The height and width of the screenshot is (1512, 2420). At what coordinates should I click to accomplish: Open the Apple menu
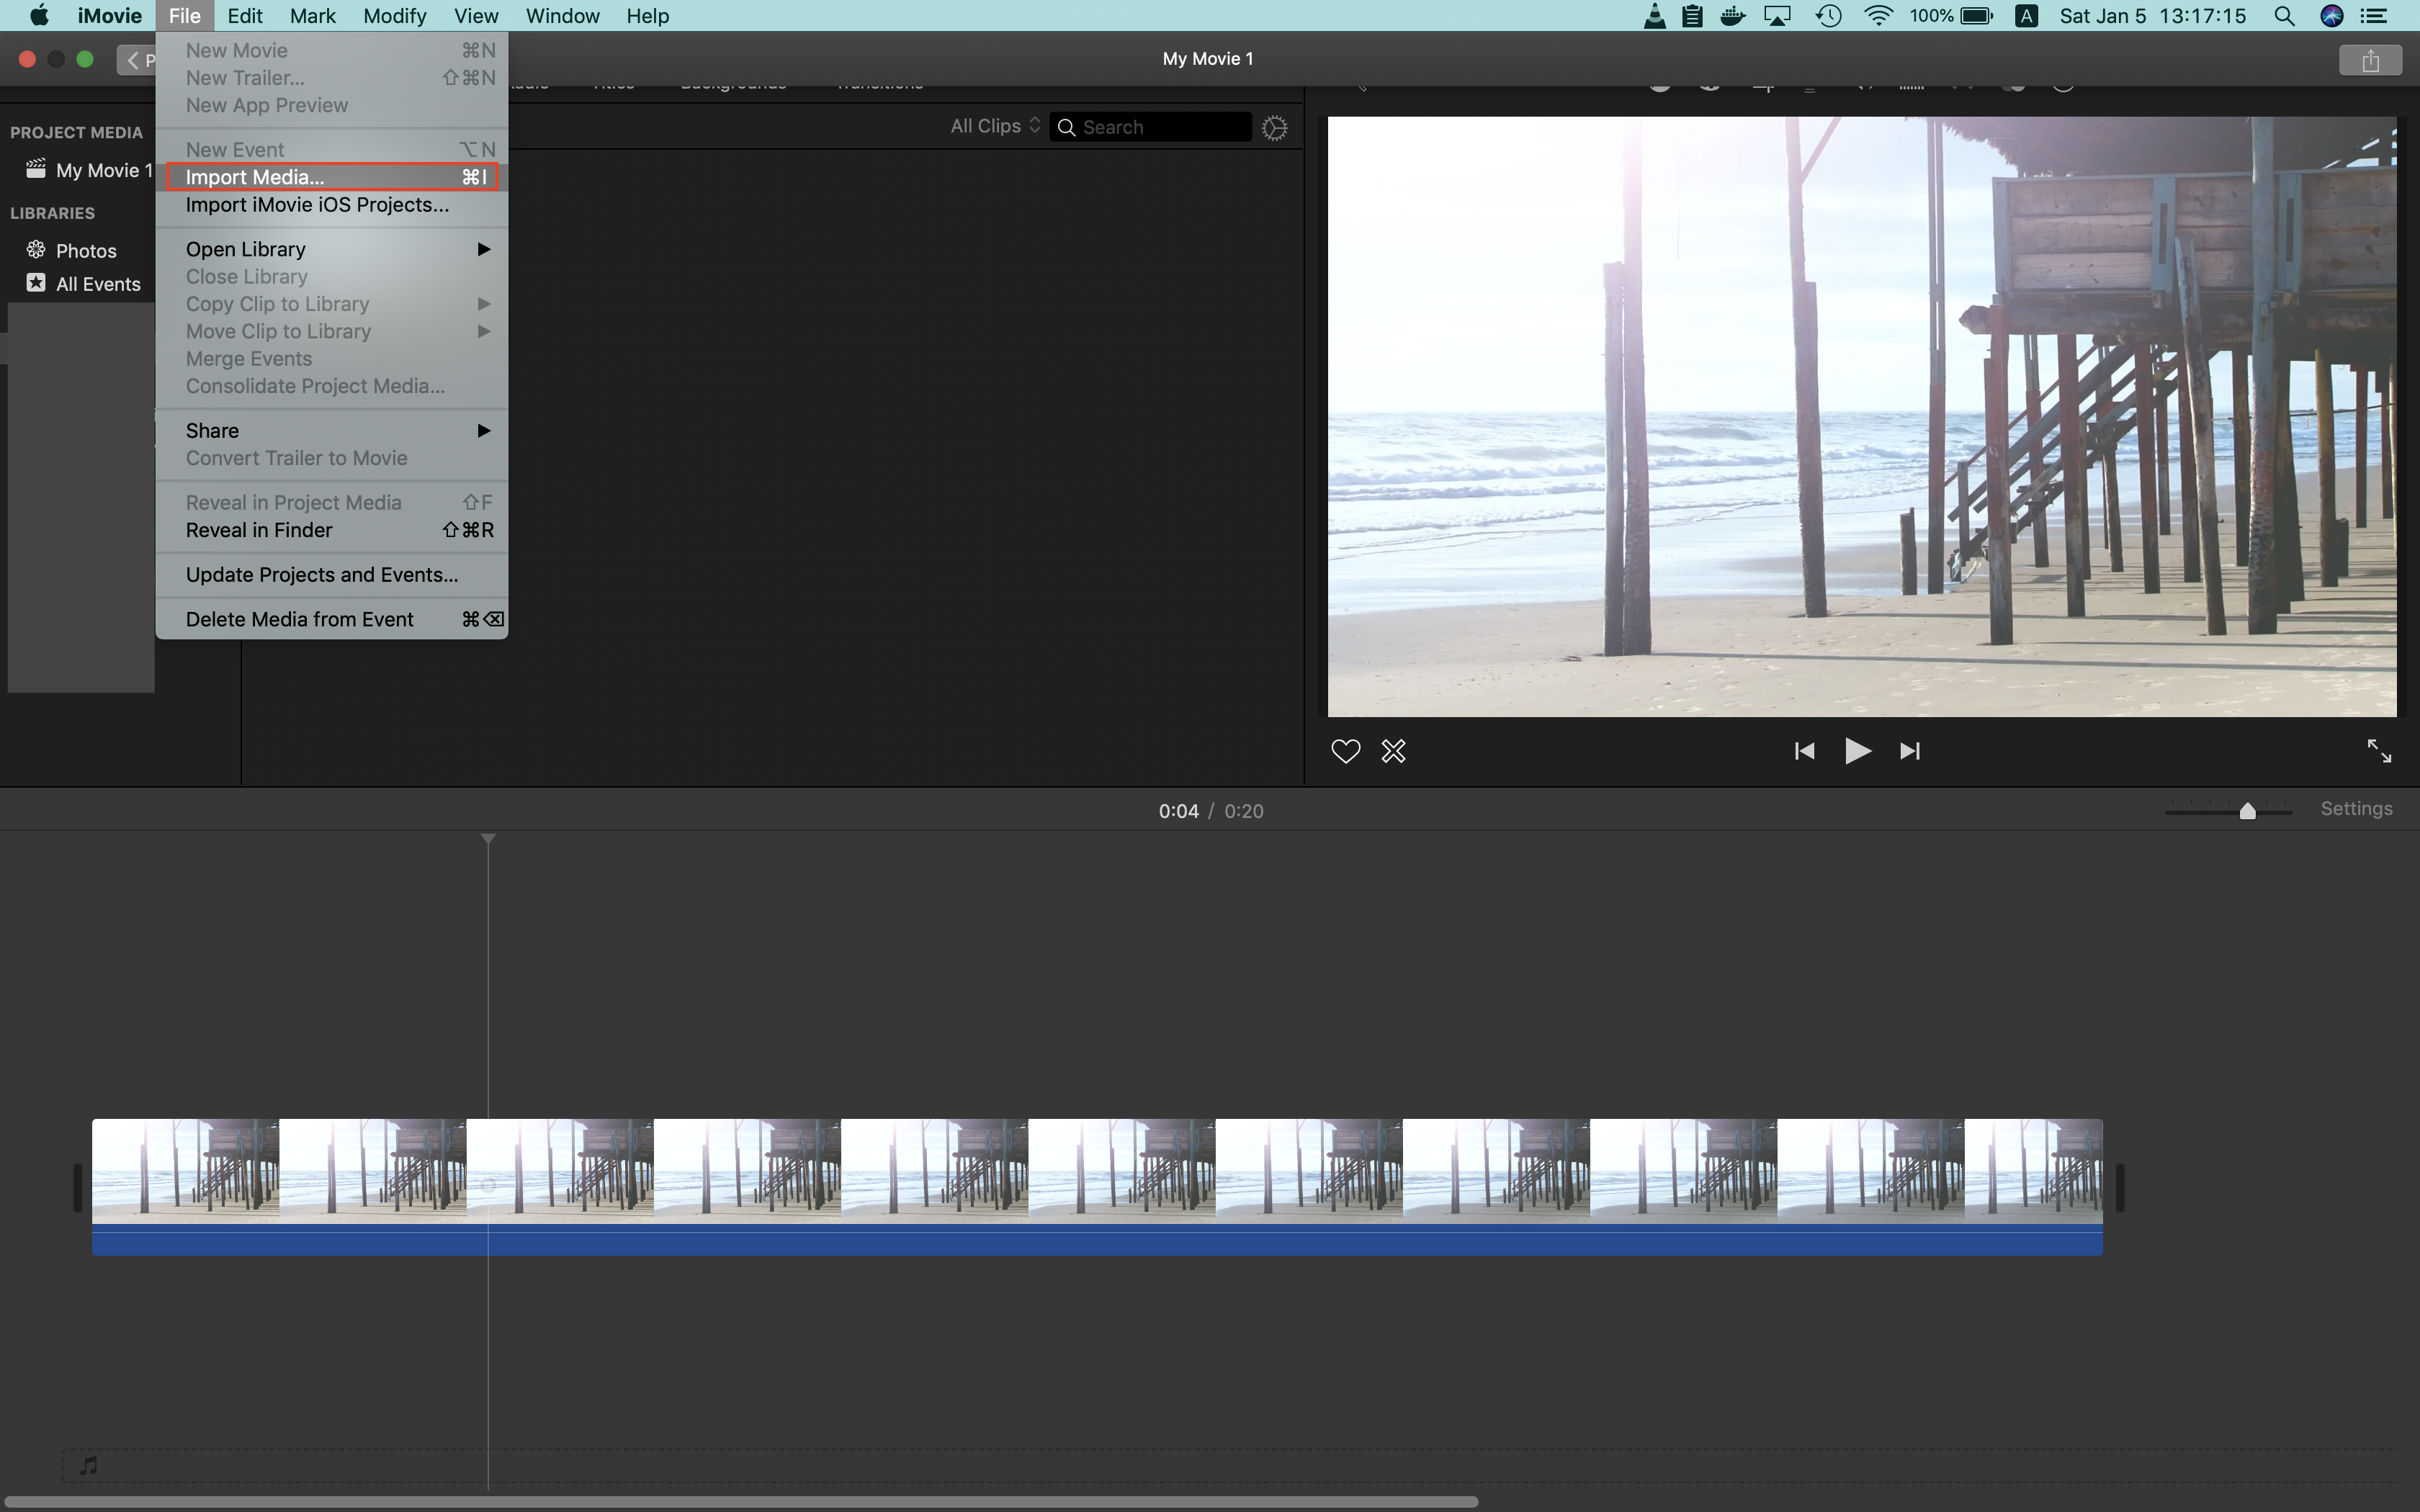click(39, 16)
